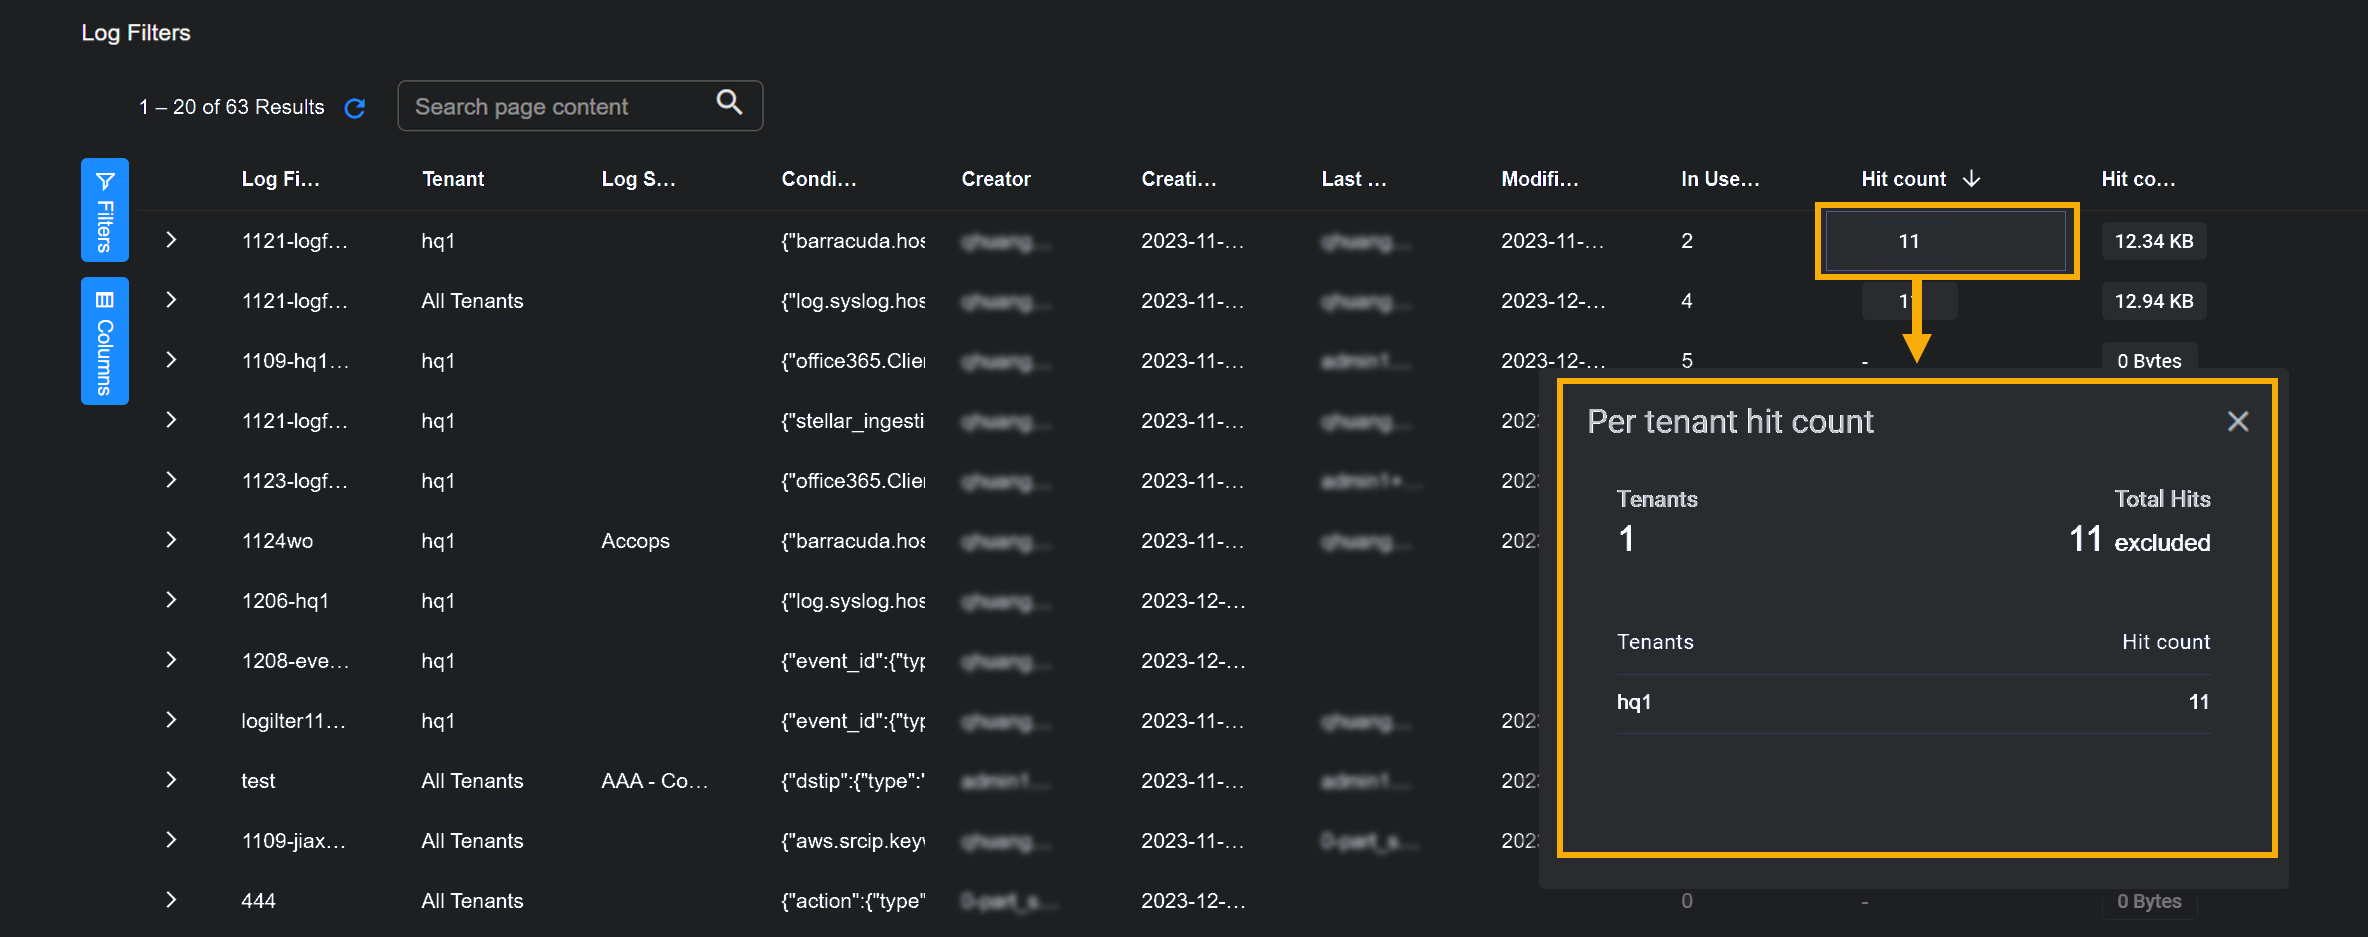Toggle sort arrow on Hit count column
This screenshot has width=2368, height=937.
tap(1971, 179)
